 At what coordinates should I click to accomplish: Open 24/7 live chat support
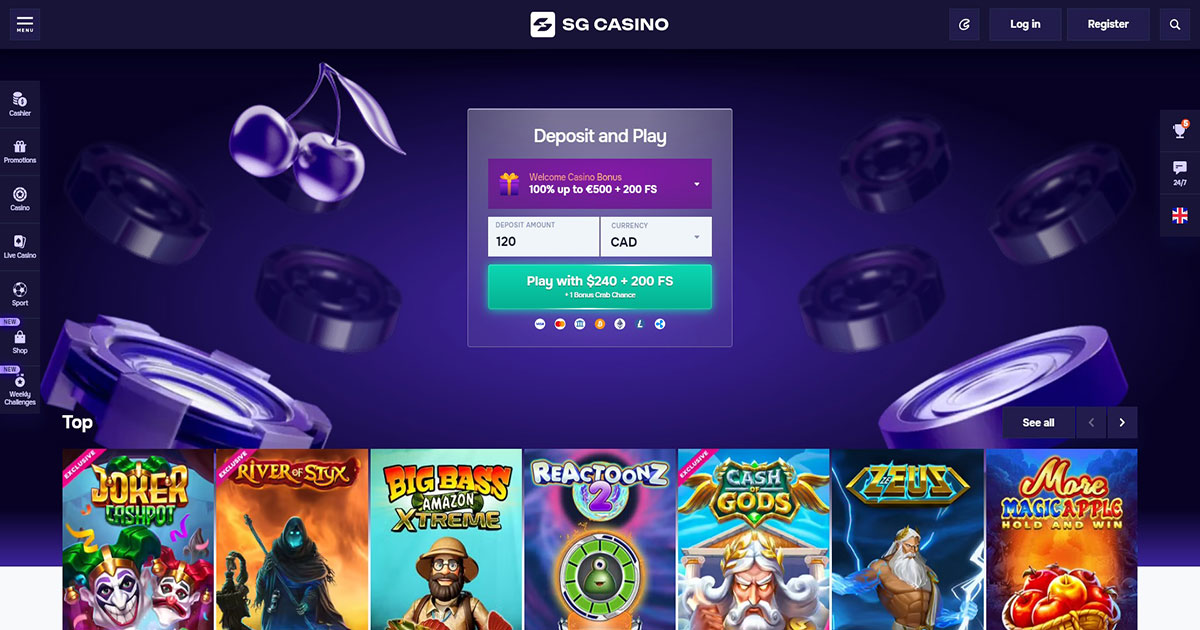click(x=1180, y=173)
